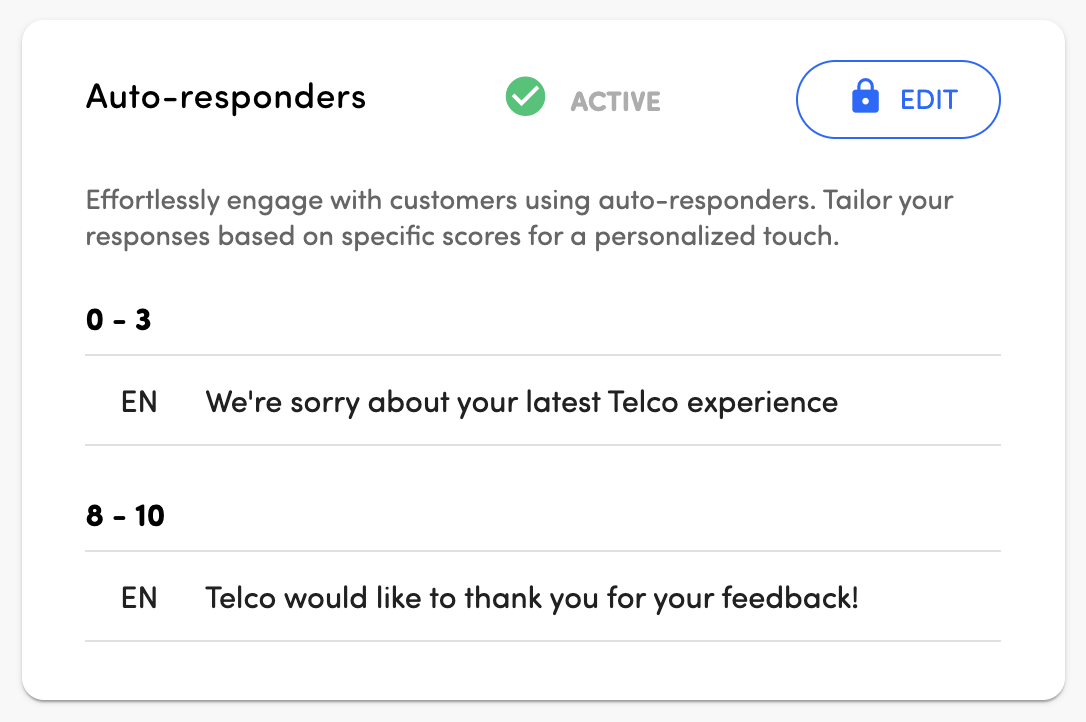Click the green active checkmark icon
The width and height of the screenshot is (1086, 722).
tap(525, 98)
